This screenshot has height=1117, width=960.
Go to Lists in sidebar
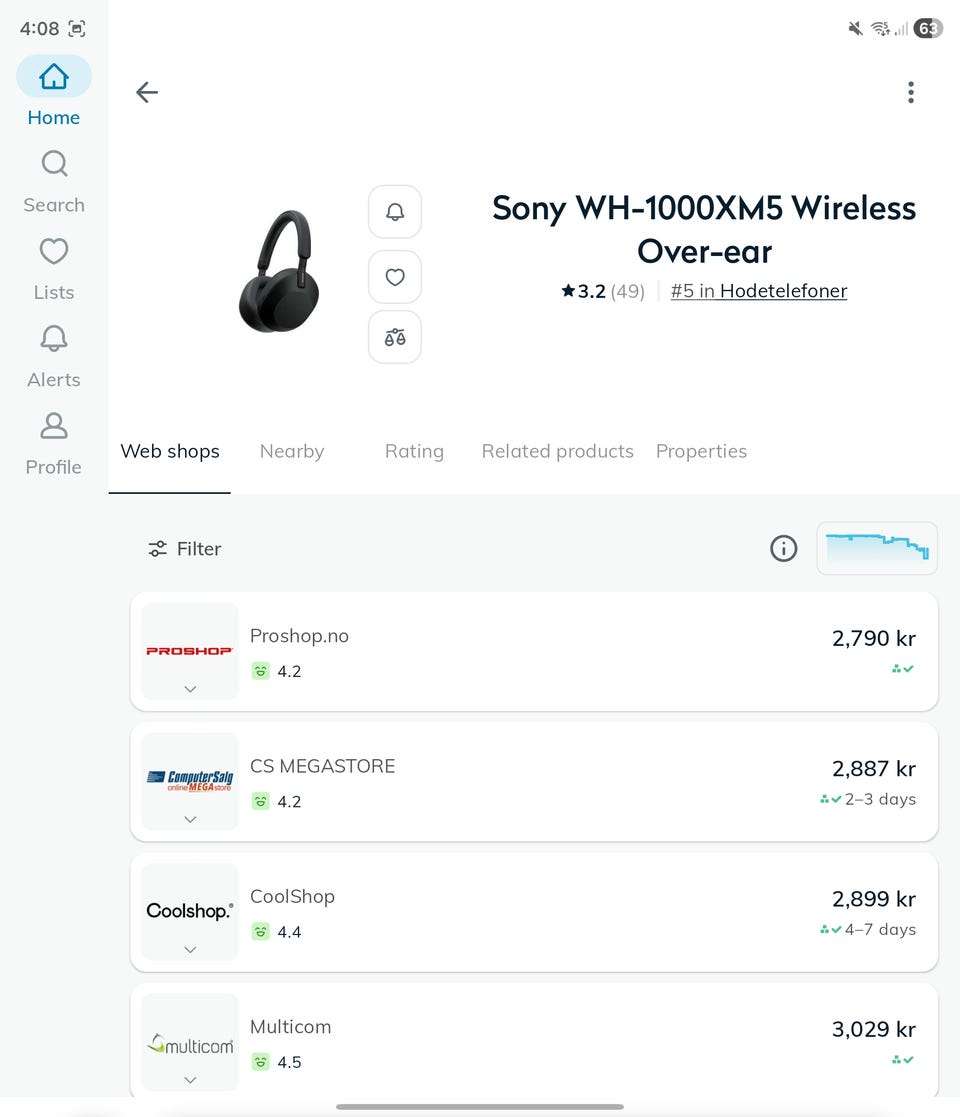coord(54,268)
